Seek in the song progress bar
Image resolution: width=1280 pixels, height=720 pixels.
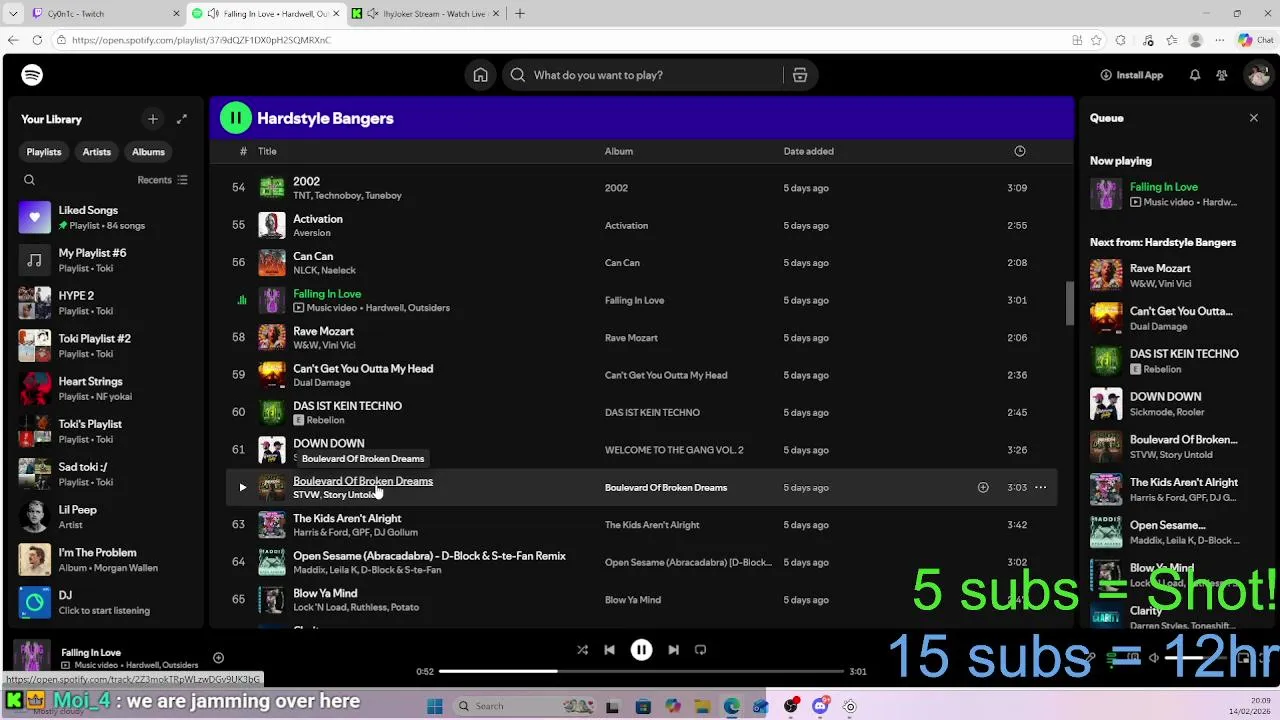pyautogui.click(x=641, y=671)
